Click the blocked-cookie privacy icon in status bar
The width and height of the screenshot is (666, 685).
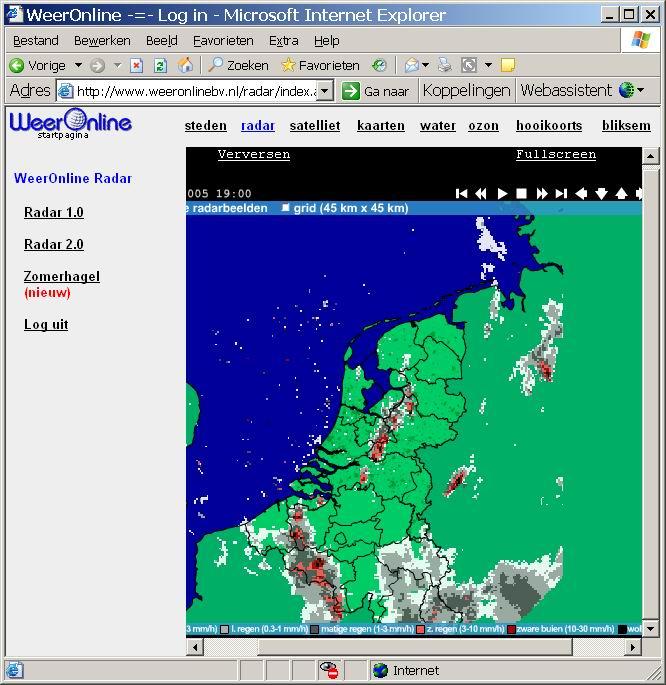[329, 670]
